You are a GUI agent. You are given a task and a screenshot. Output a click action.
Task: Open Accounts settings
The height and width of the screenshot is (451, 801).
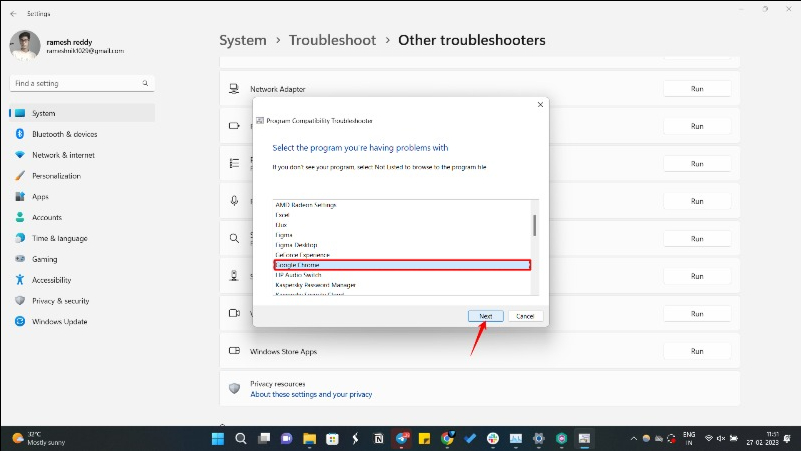coord(46,217)
